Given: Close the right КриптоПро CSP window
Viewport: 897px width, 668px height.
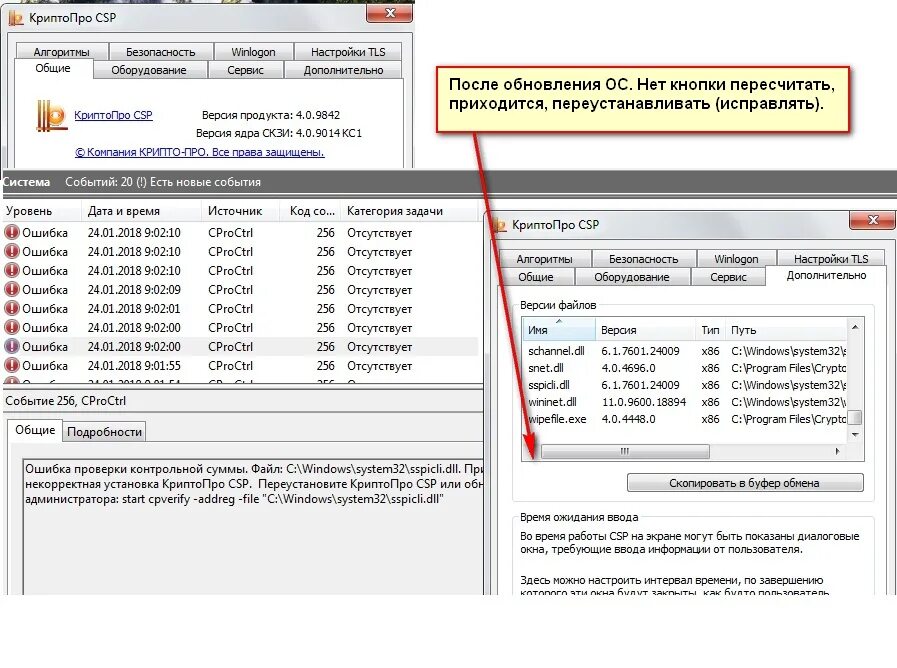Looking at the screenshot, I should coord(872,220).
